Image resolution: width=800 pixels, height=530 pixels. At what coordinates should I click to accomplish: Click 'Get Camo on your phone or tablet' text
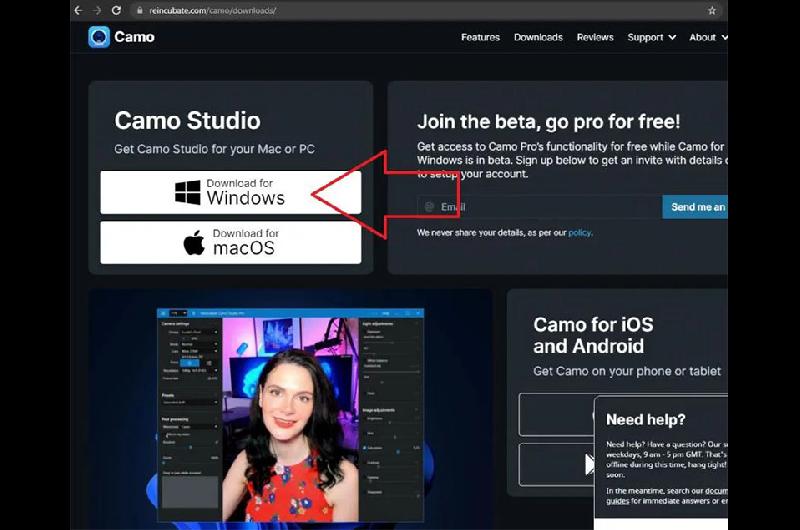coord(627,371)
